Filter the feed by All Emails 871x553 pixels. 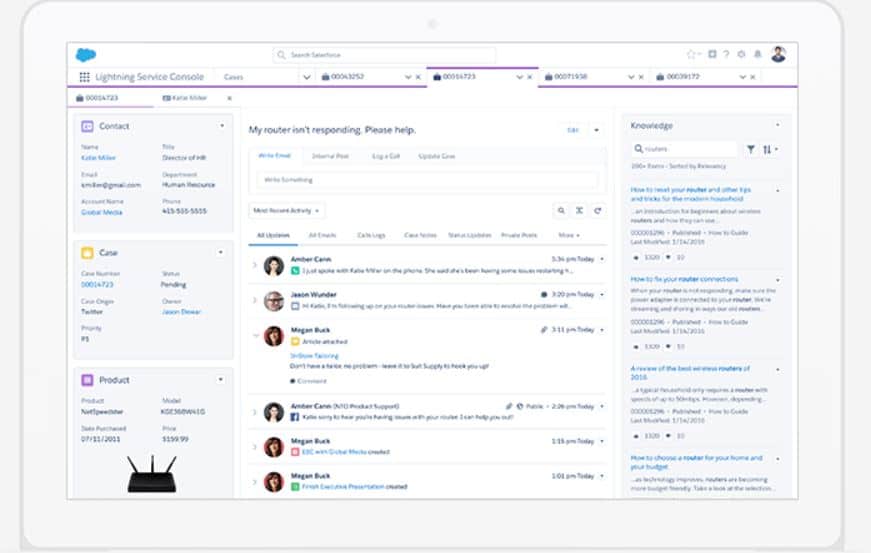(x=322, y=235)
